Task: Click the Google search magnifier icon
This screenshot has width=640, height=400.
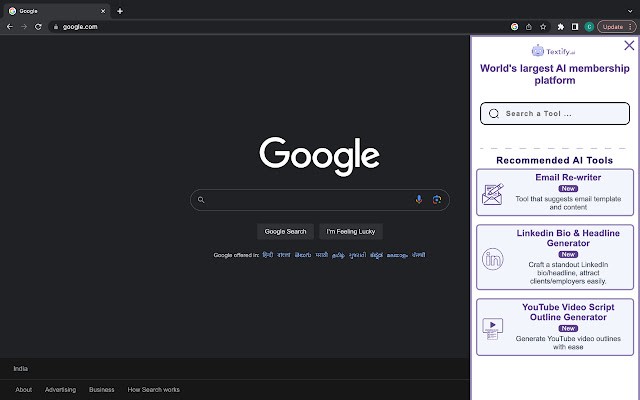Action: [x=201, y=200]
